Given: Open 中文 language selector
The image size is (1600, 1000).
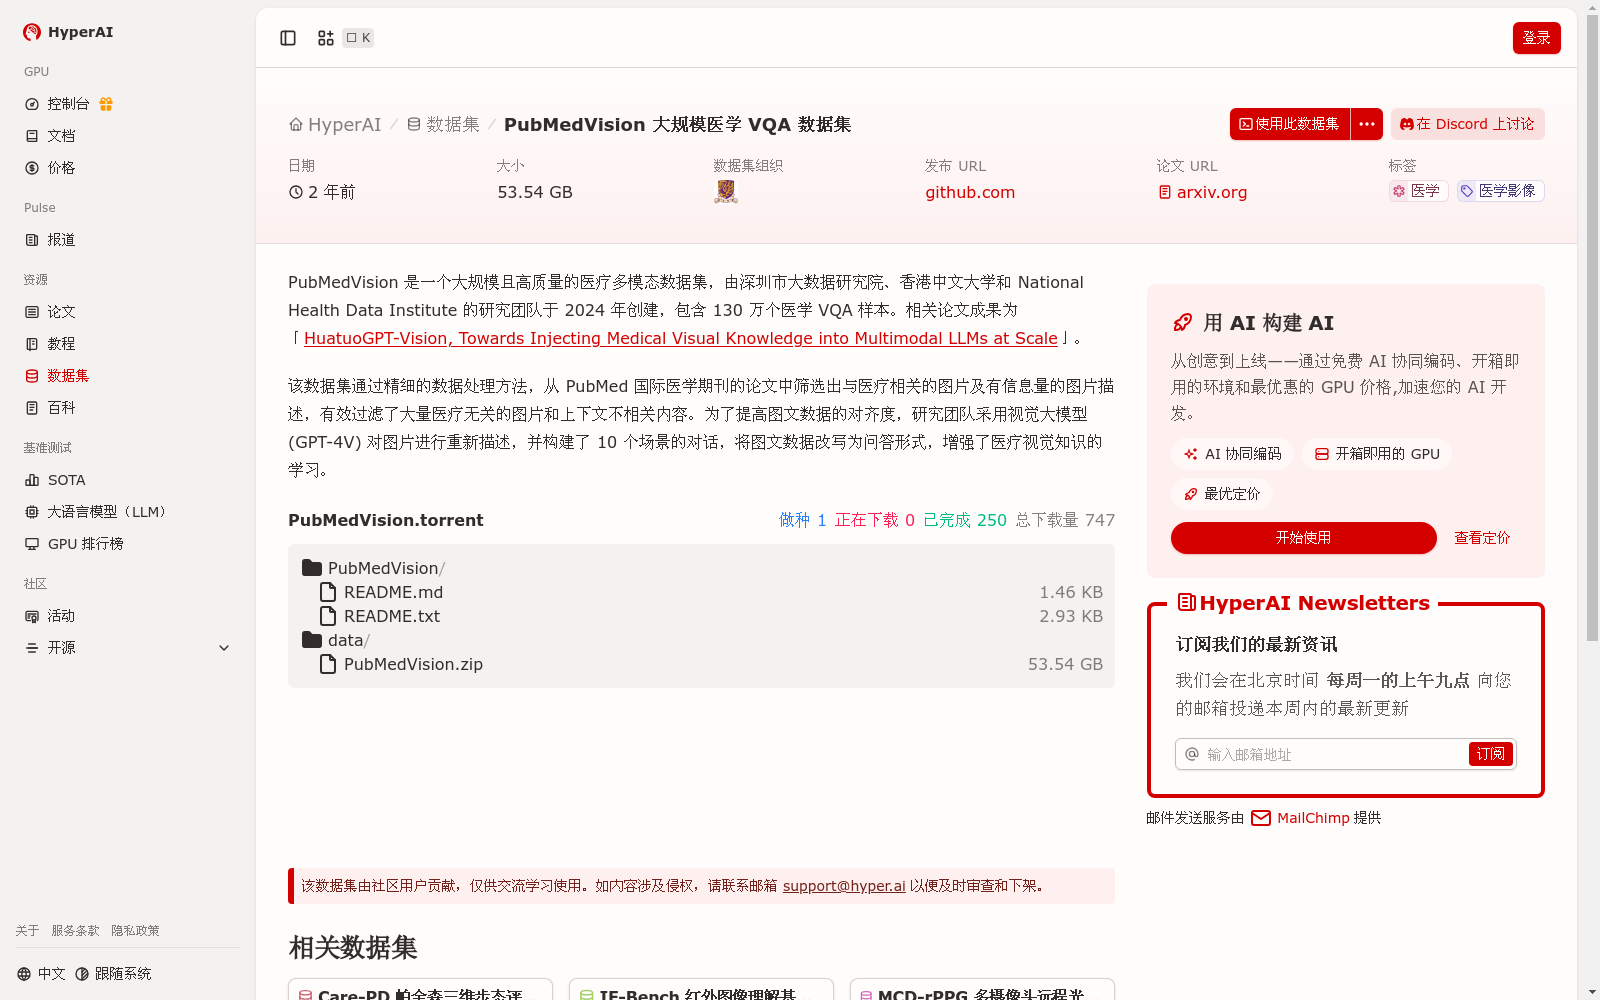Looking at the screenshot, I should 41,974.
